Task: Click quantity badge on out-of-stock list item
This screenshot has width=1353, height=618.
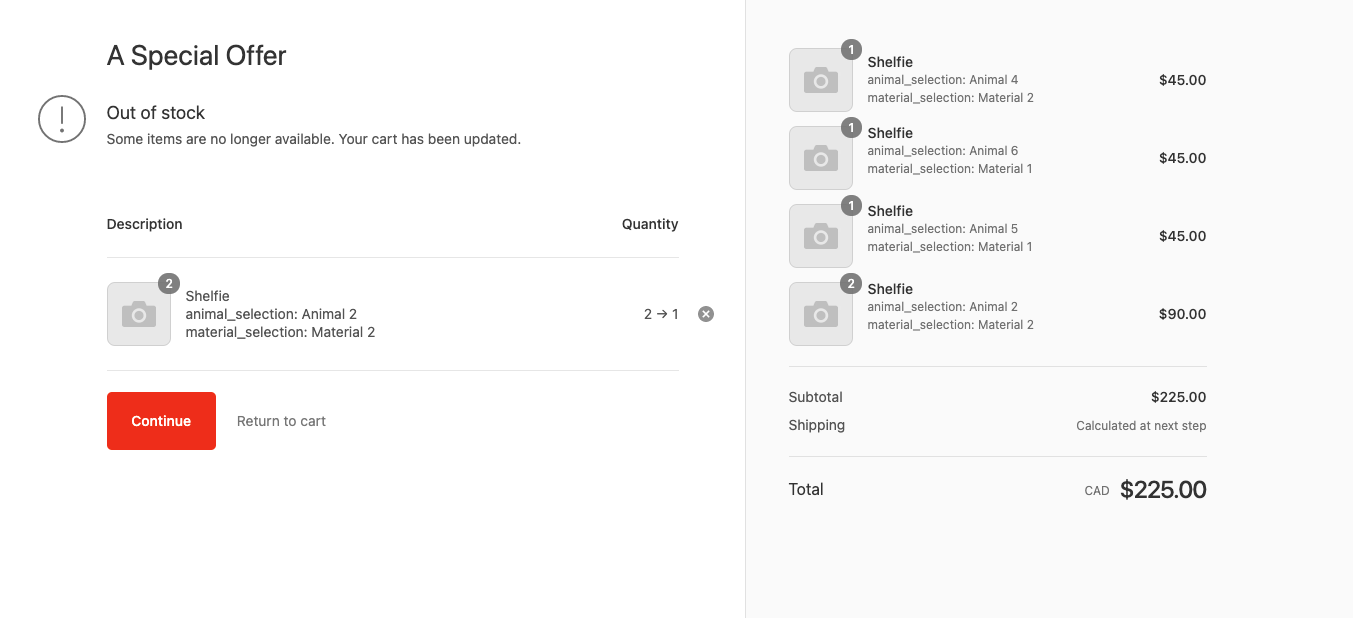Action: click(169, 284)
